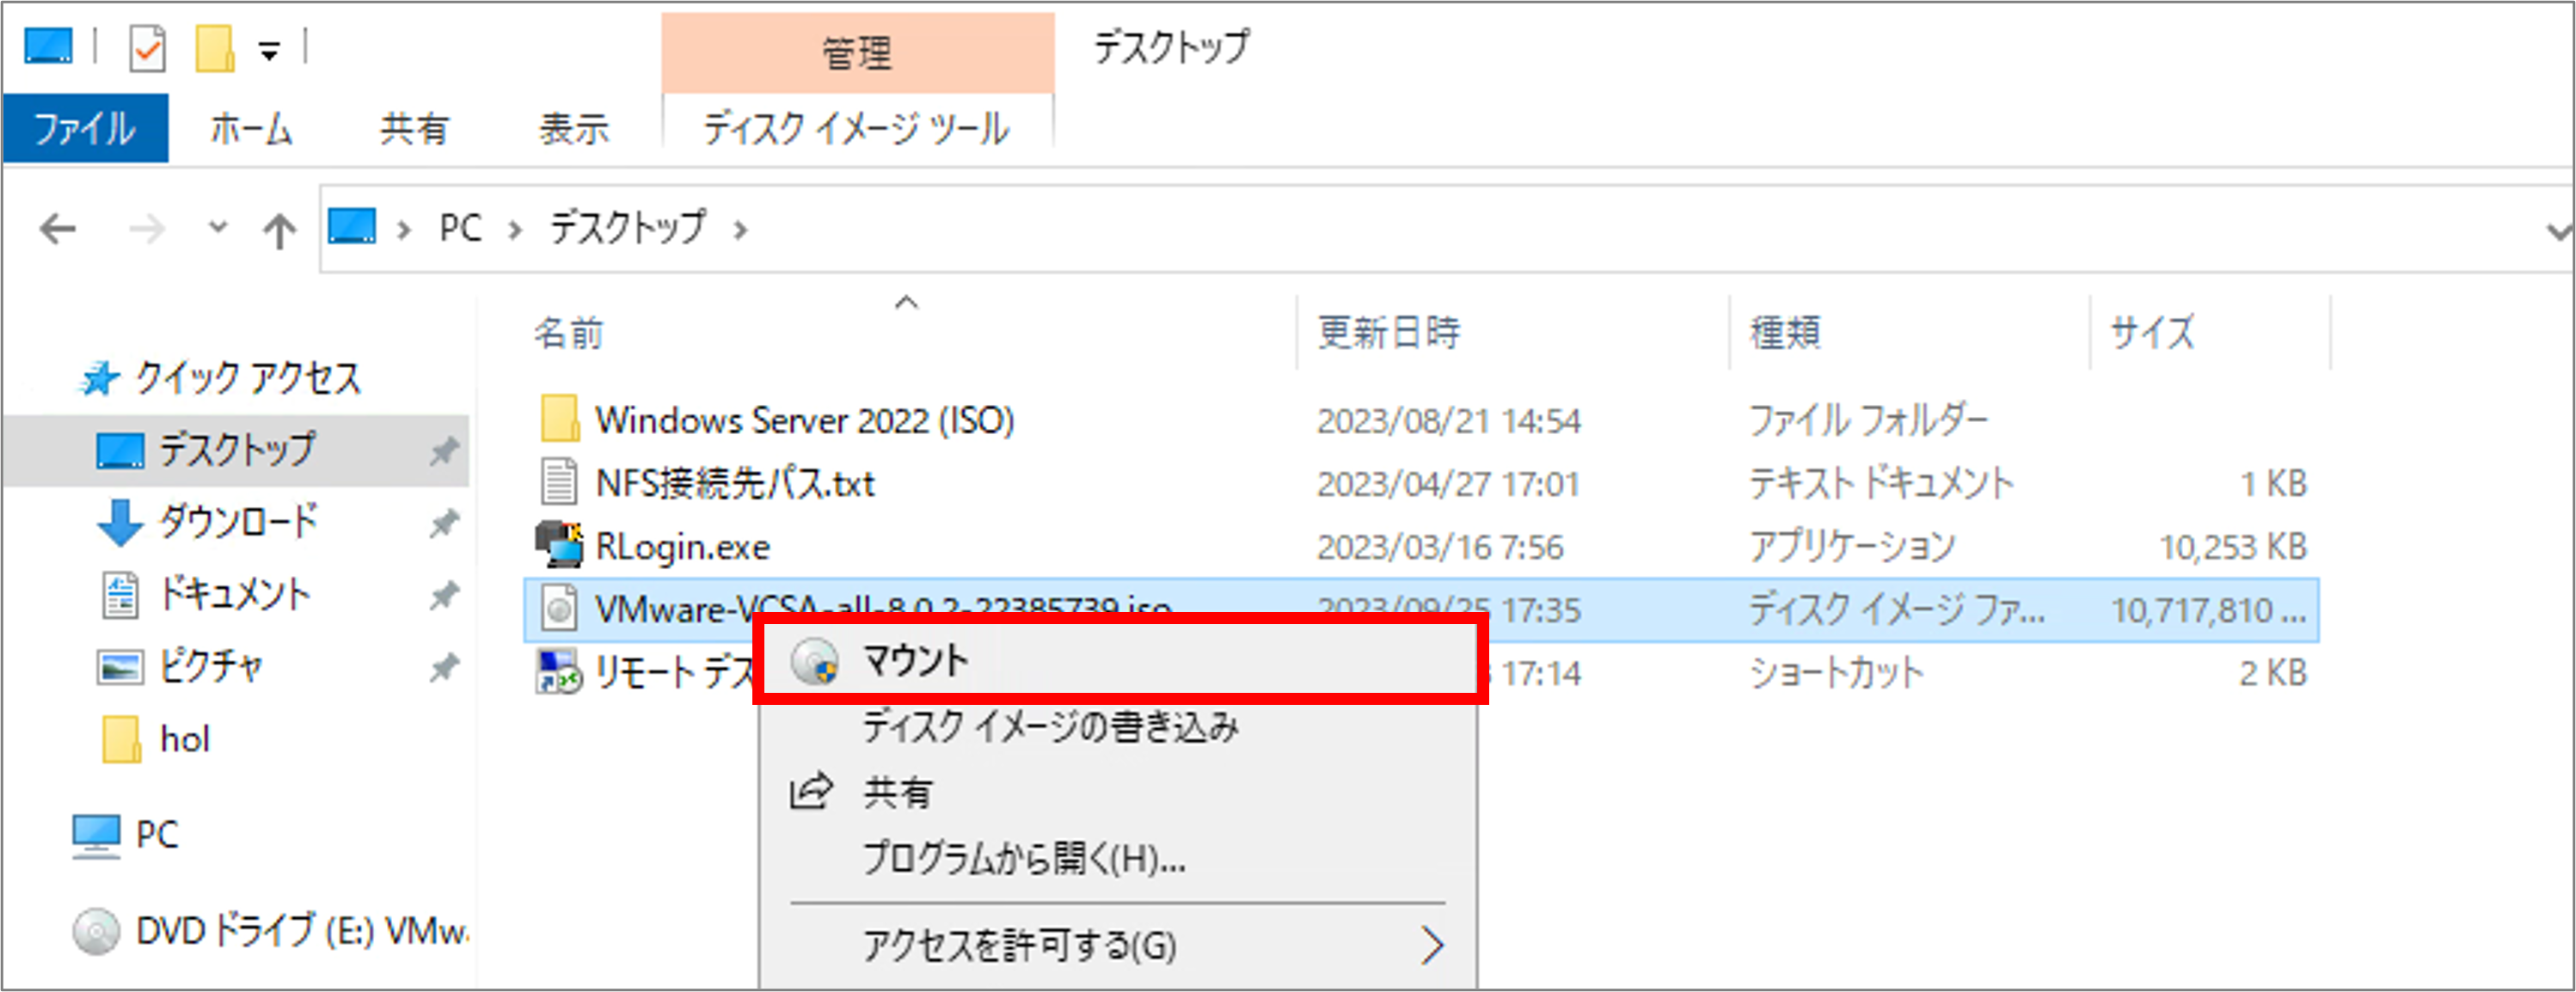2576x992 pixels.
Task: Switch to the 共有 ribbon tab
Action: pos(414,129)
